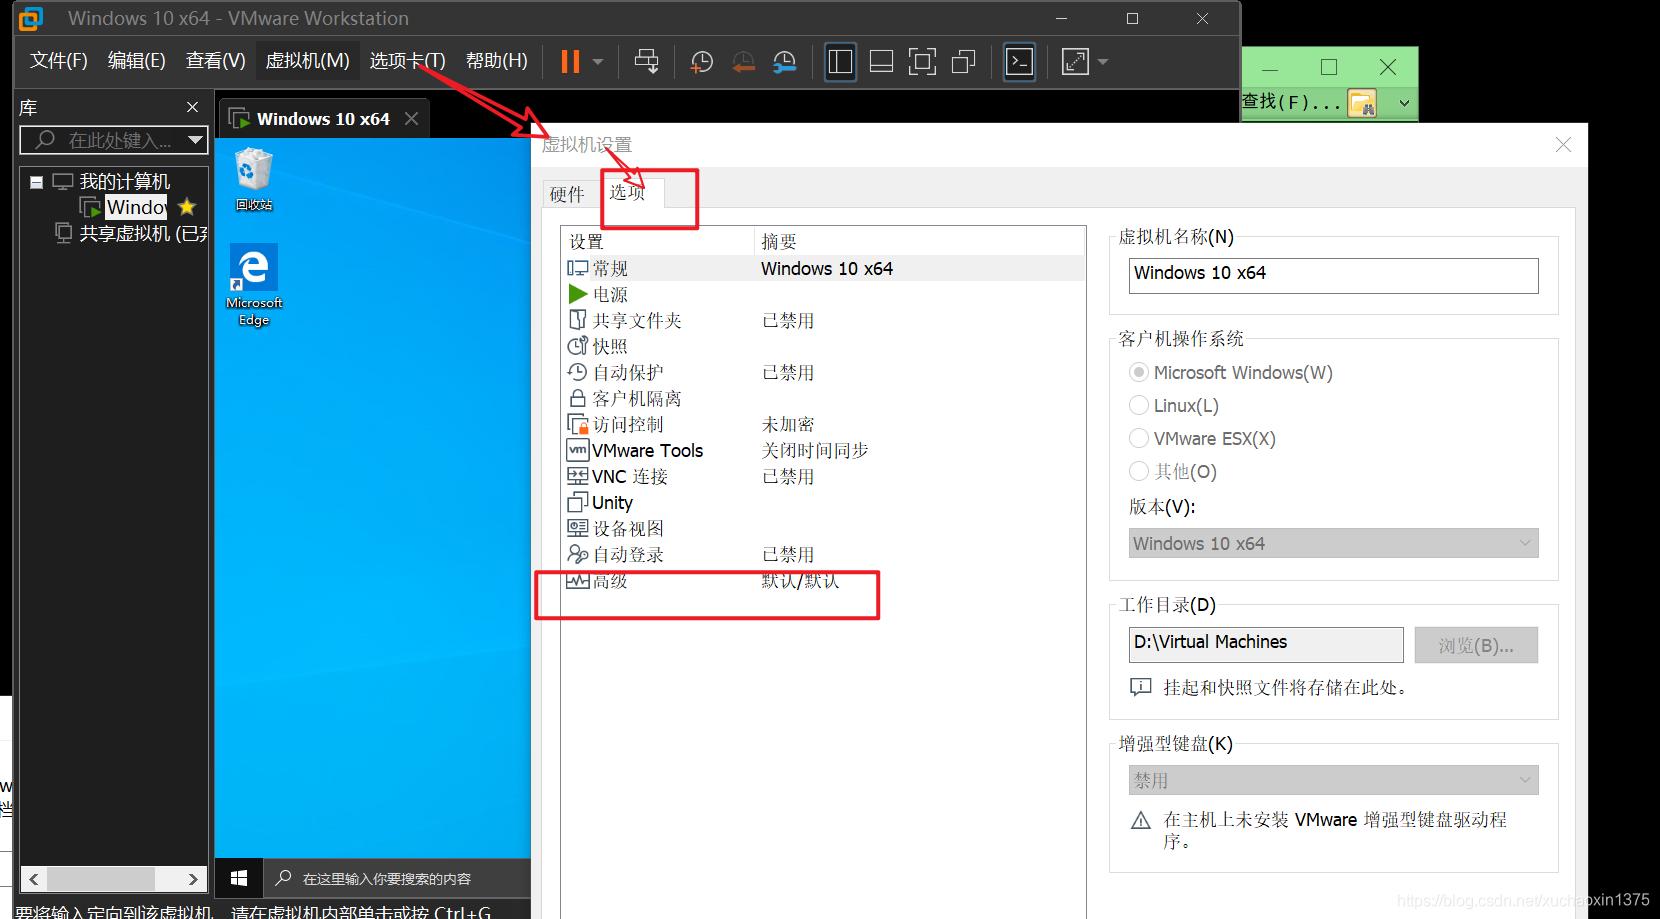This screenshot has width=1660, height=919.
Task: Open the console view icon
Action: coord(1019,62)
